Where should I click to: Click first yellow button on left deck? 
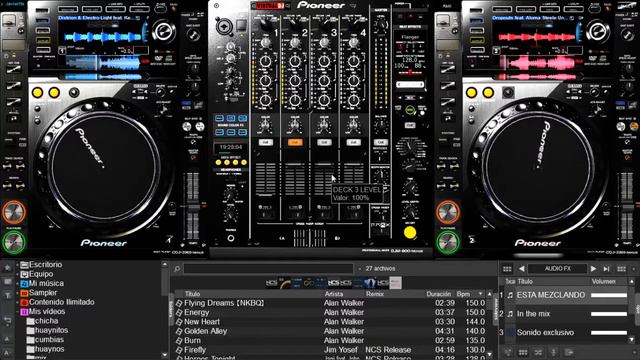pyautogui.click(x=38, y=93)
